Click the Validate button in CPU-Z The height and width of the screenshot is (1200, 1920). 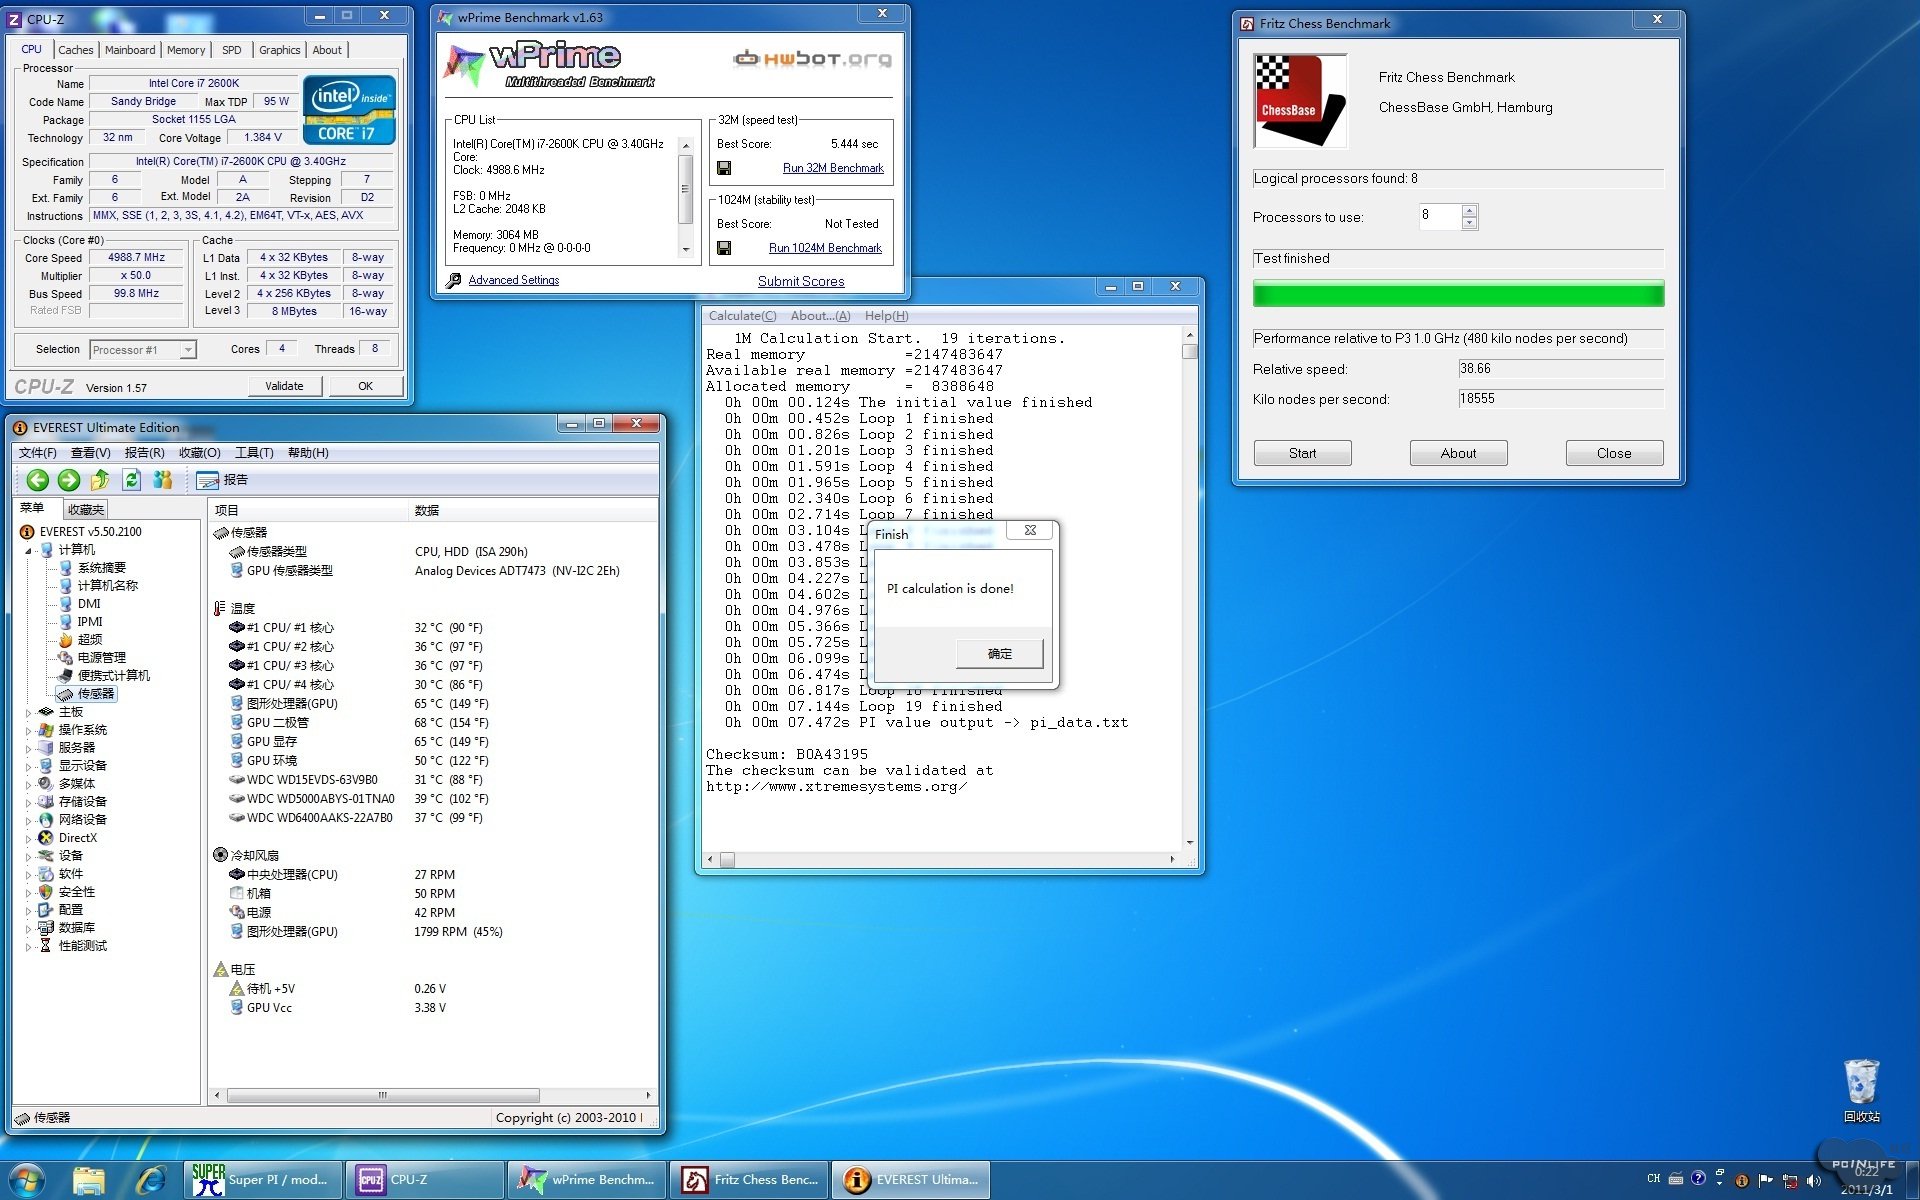click(x=284, y=386)
